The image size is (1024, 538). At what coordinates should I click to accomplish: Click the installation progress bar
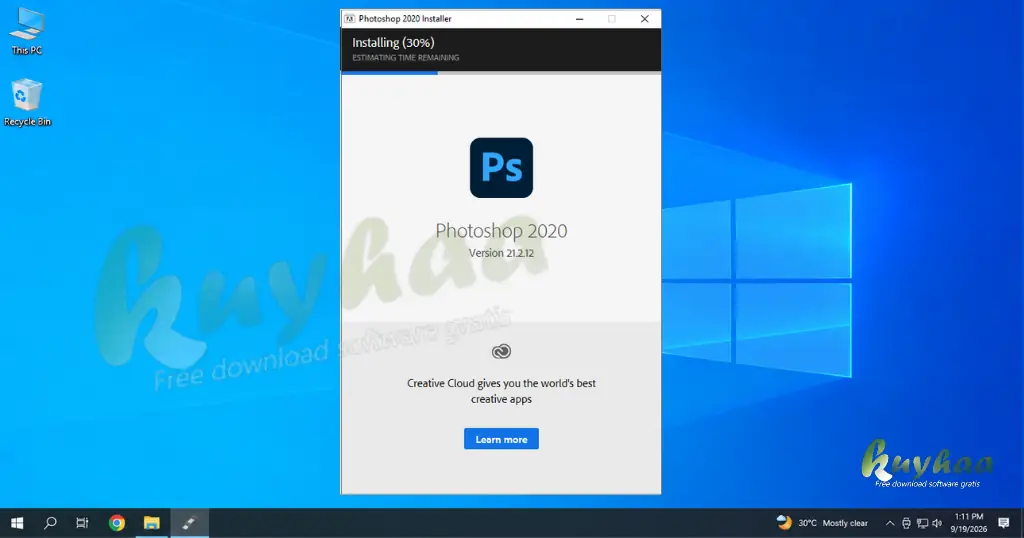(501, 72)
